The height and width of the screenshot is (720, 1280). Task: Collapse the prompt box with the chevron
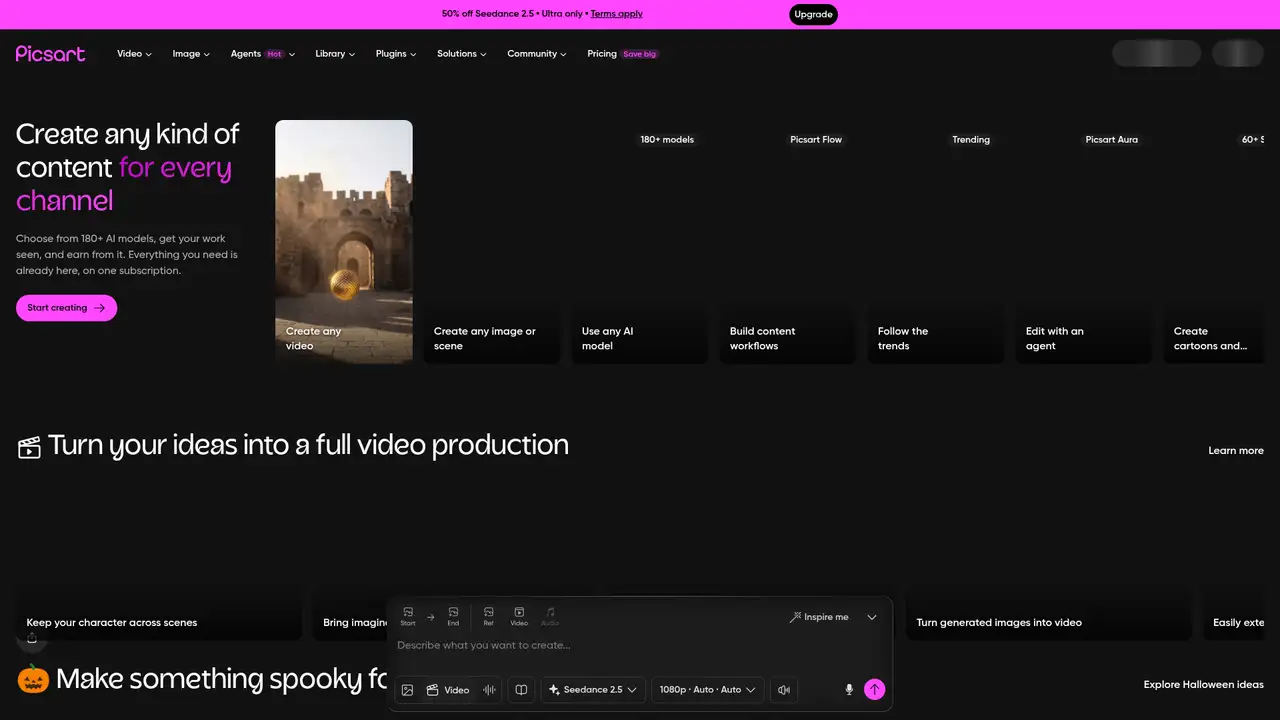872,617
